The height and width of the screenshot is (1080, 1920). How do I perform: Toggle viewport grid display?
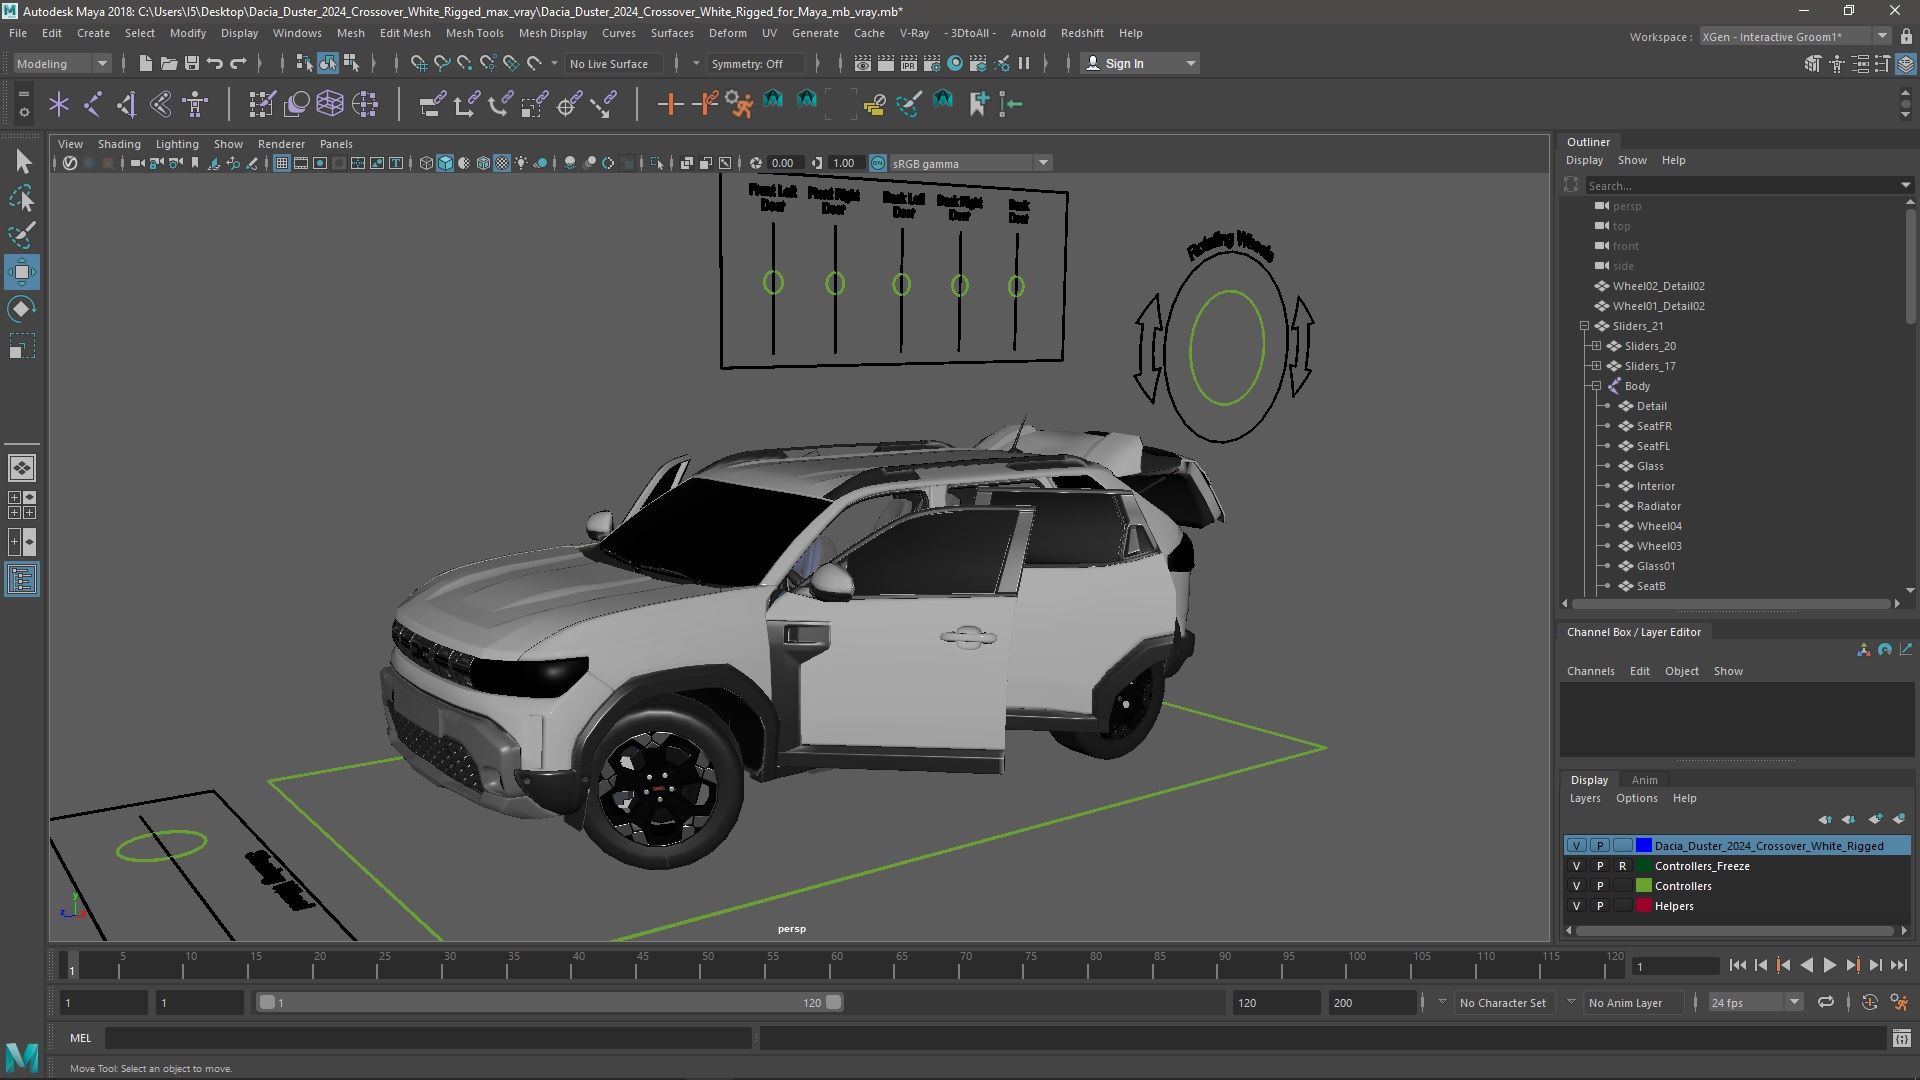282,163
